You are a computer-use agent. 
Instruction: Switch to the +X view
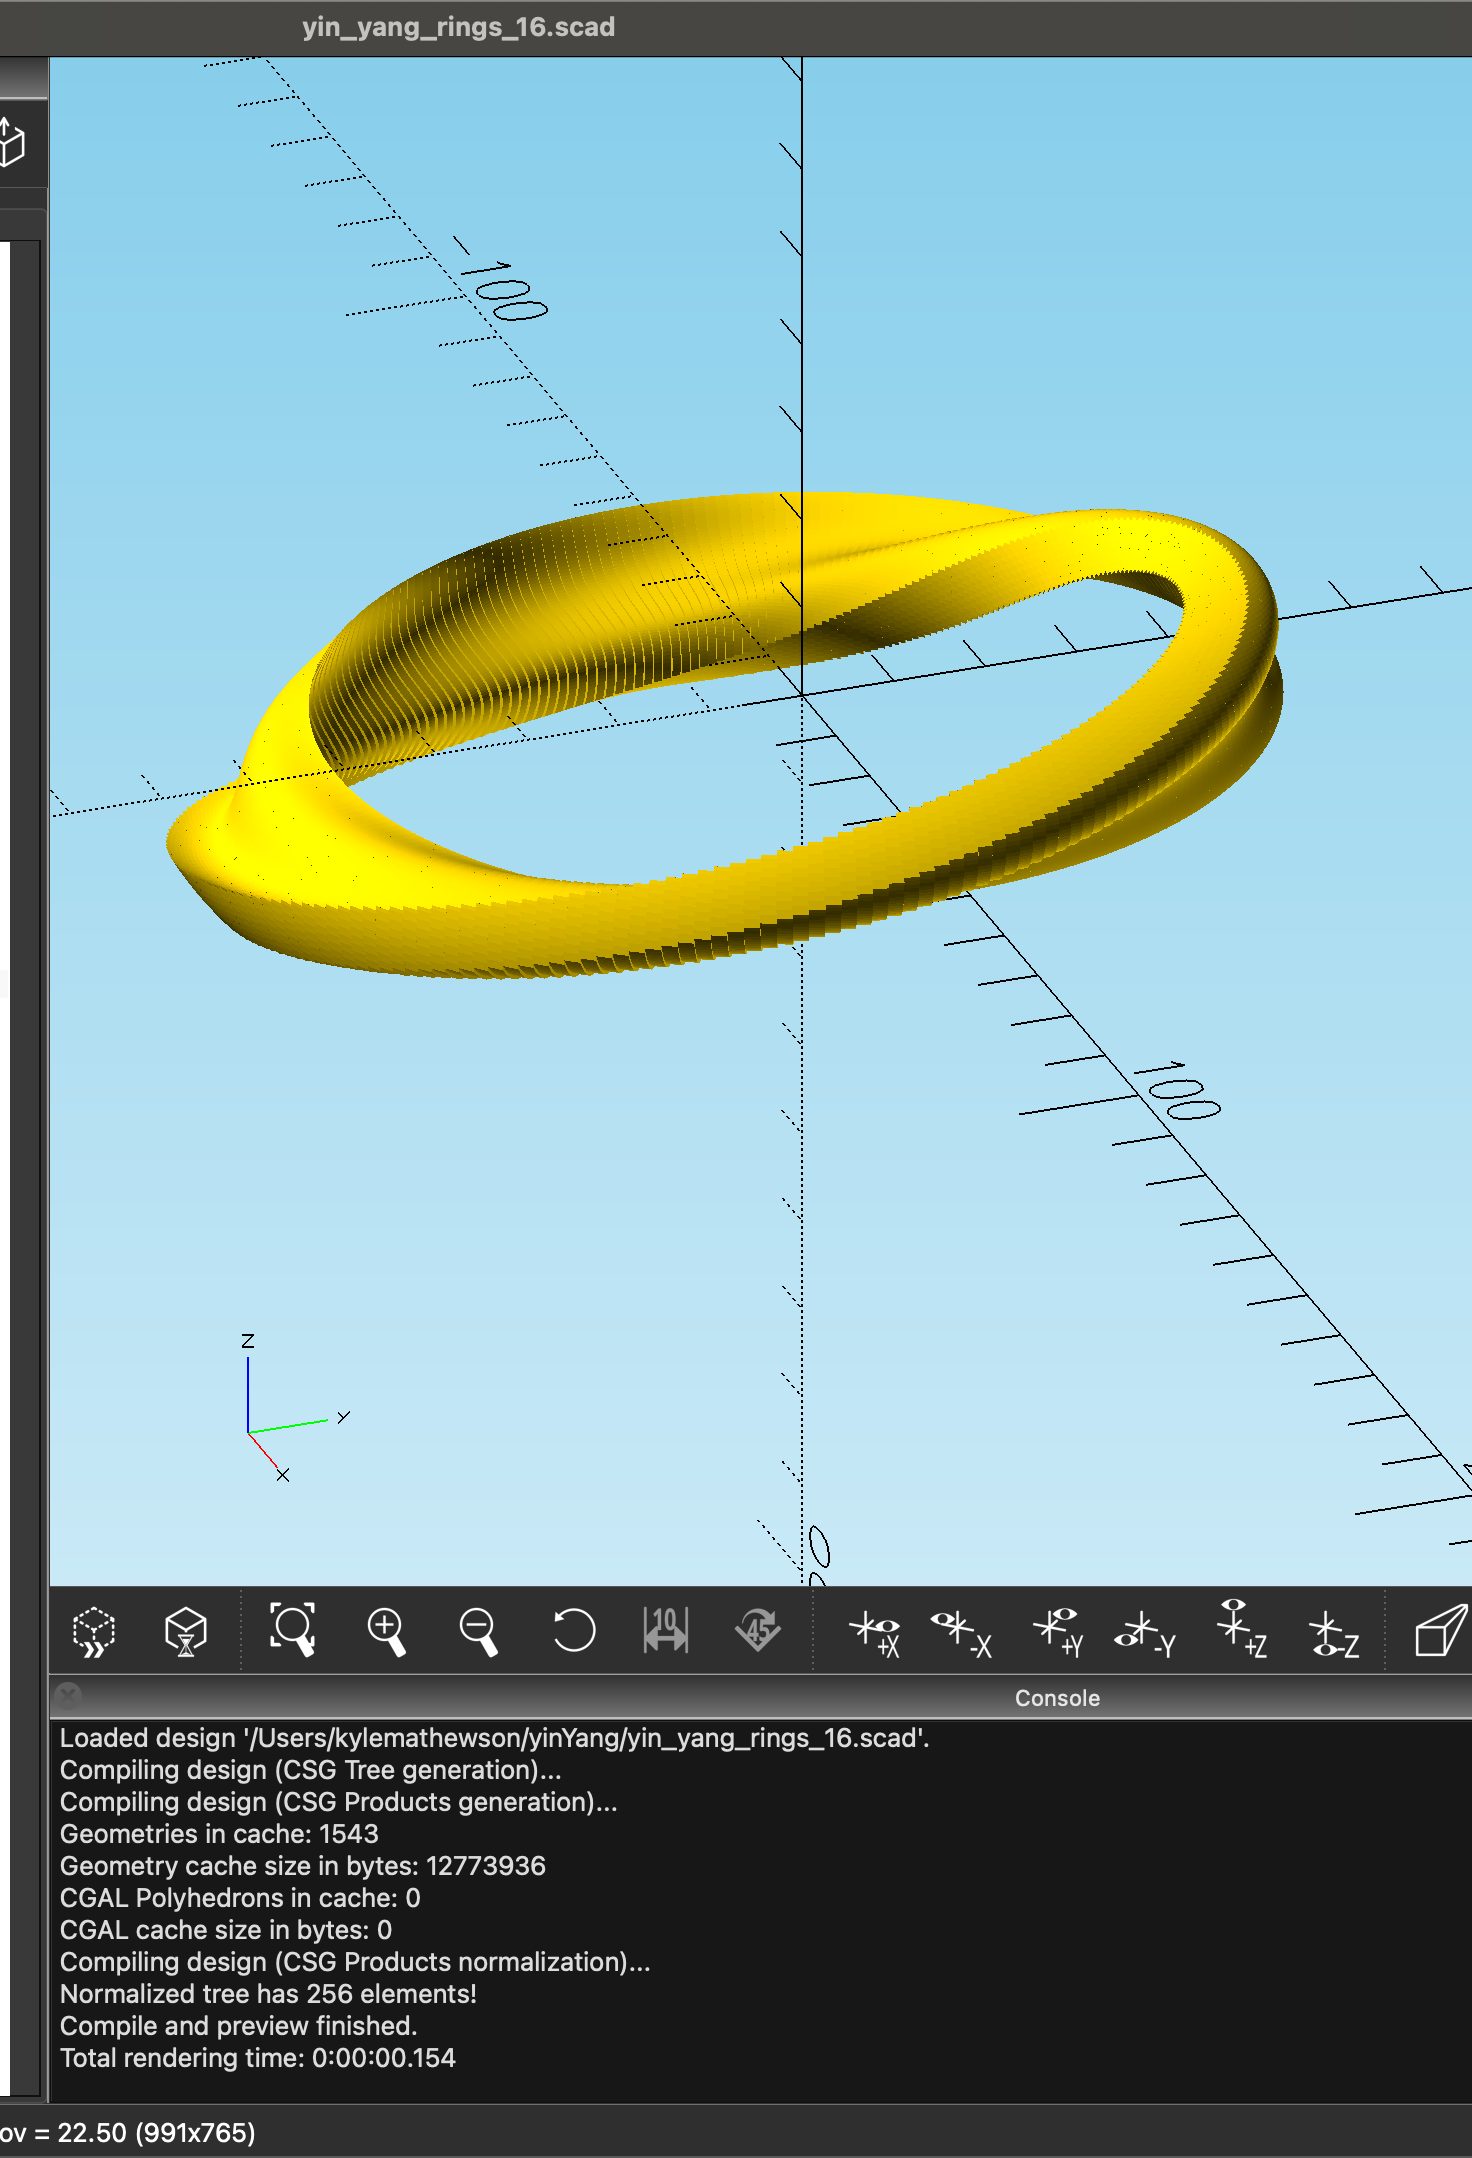coord(875,1633)
